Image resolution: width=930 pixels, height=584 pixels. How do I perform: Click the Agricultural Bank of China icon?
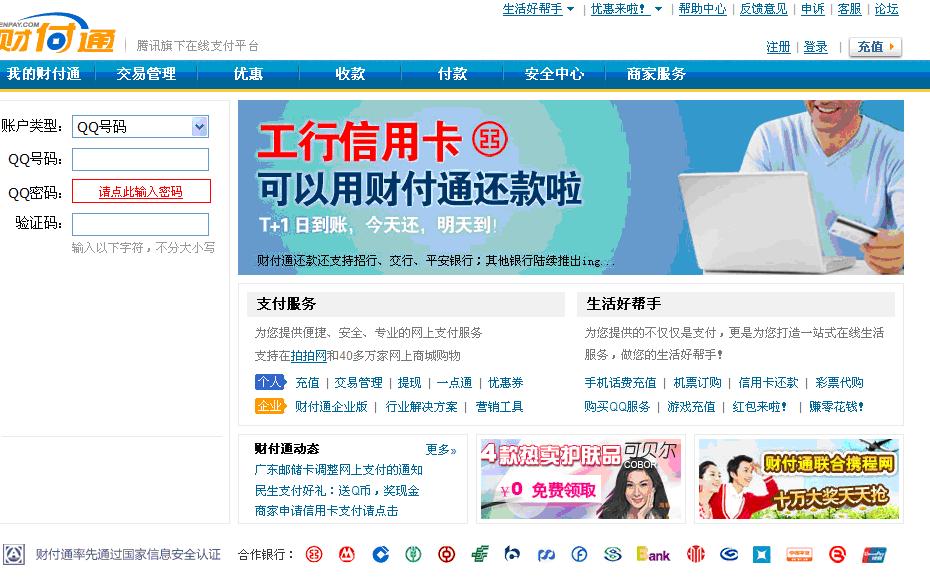point(413,554)
